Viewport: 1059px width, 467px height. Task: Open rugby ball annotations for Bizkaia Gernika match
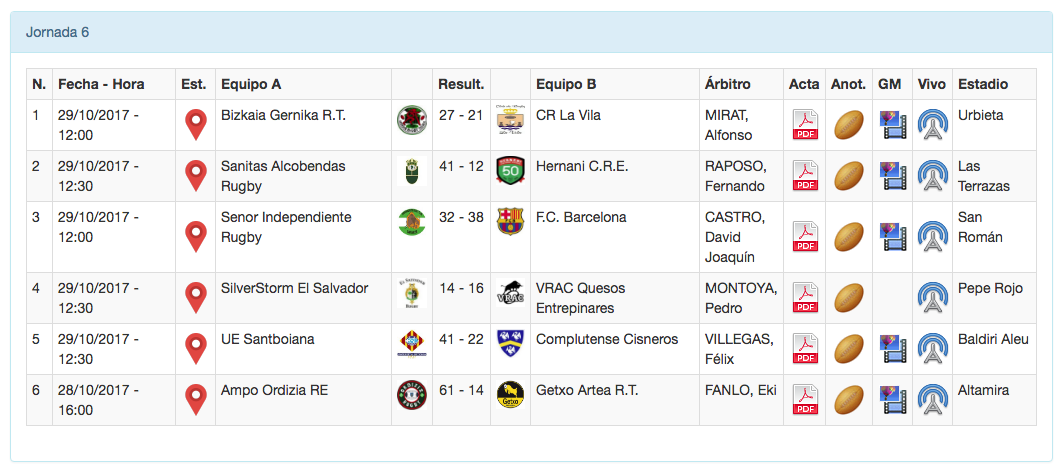tap(849, 125)
